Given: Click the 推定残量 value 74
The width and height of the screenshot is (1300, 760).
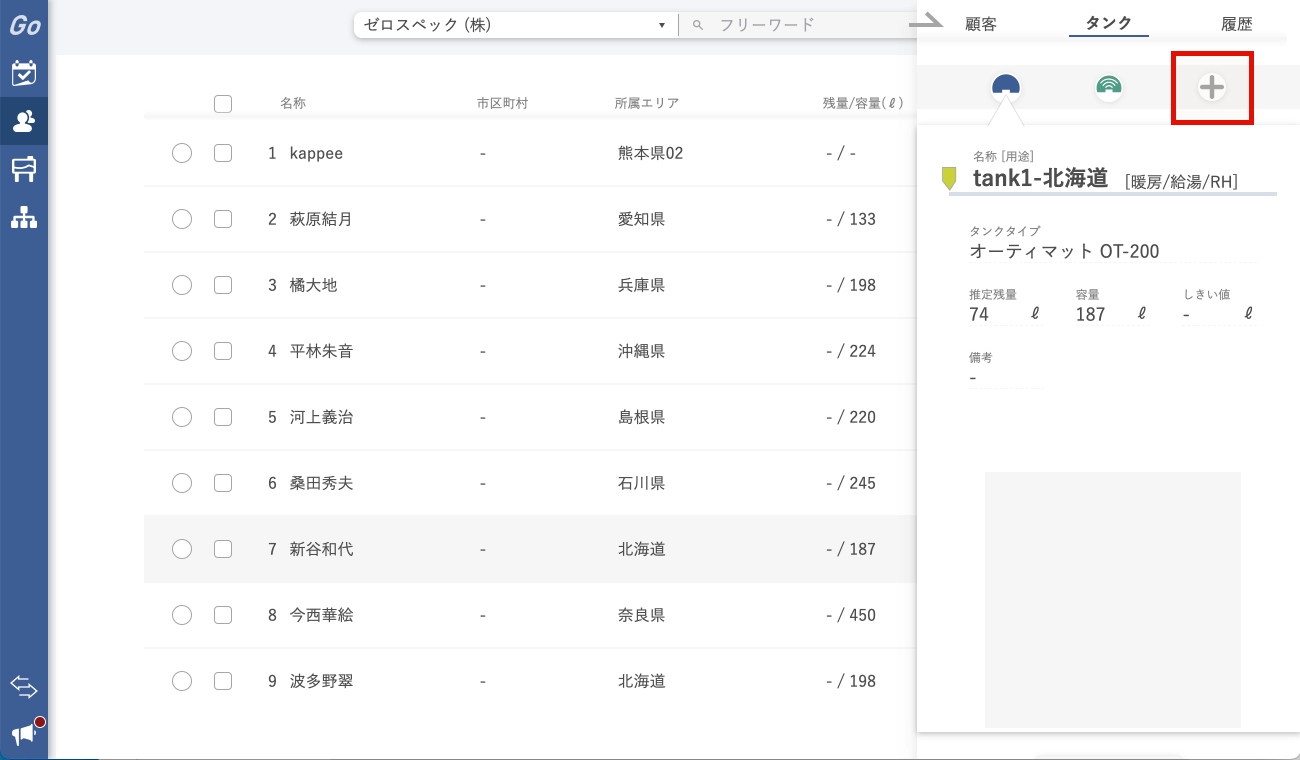Looking at the screenshot, I should pyautogui.click(x=980, y=314).
